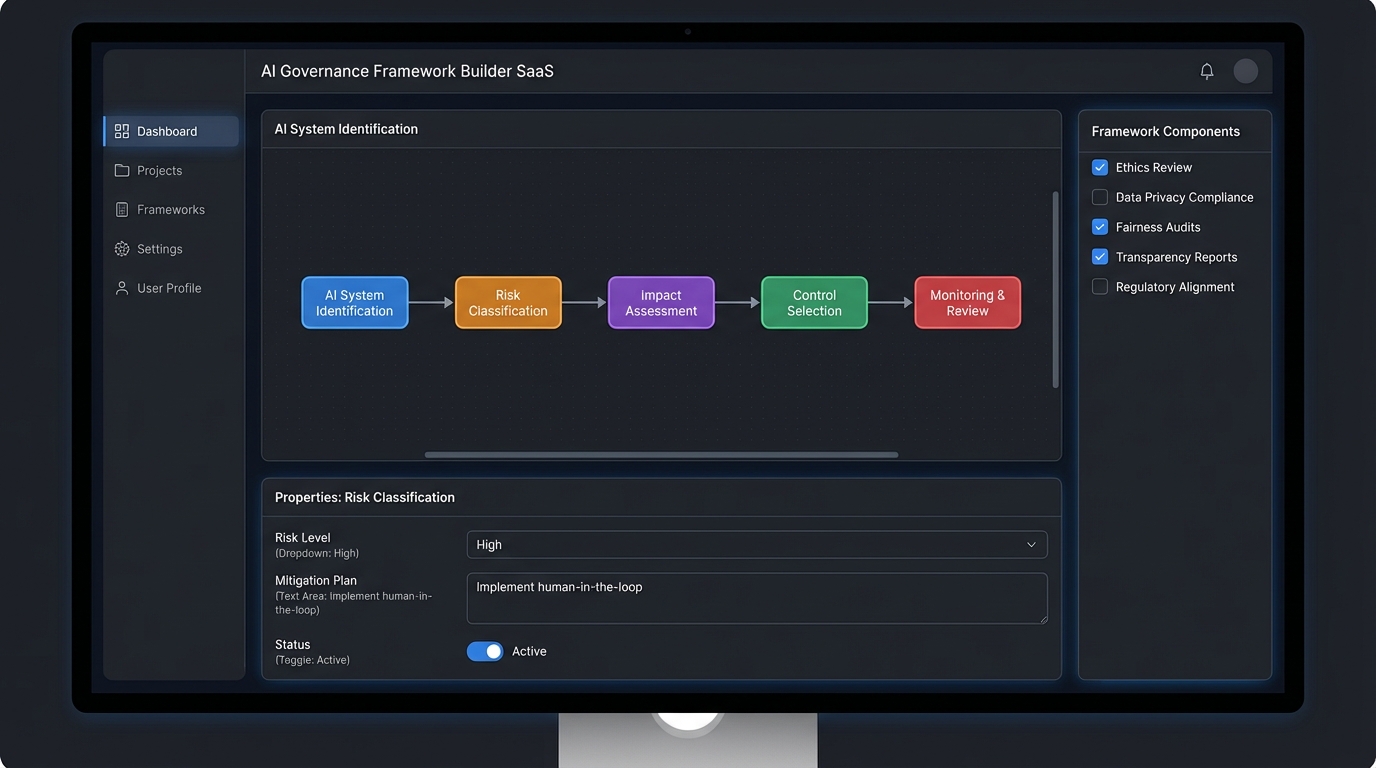This screenshot has width=1376, height=768.
Task: Click the horizontal scrollbar below the flow diagram
Action: pos(661,454)
